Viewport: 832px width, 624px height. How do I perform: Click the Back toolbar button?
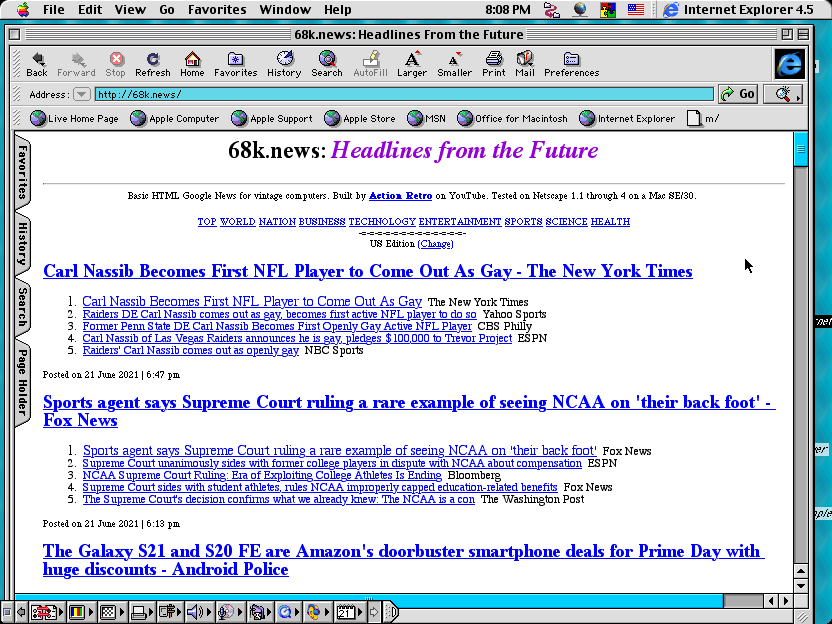click(x=37, y=64)
